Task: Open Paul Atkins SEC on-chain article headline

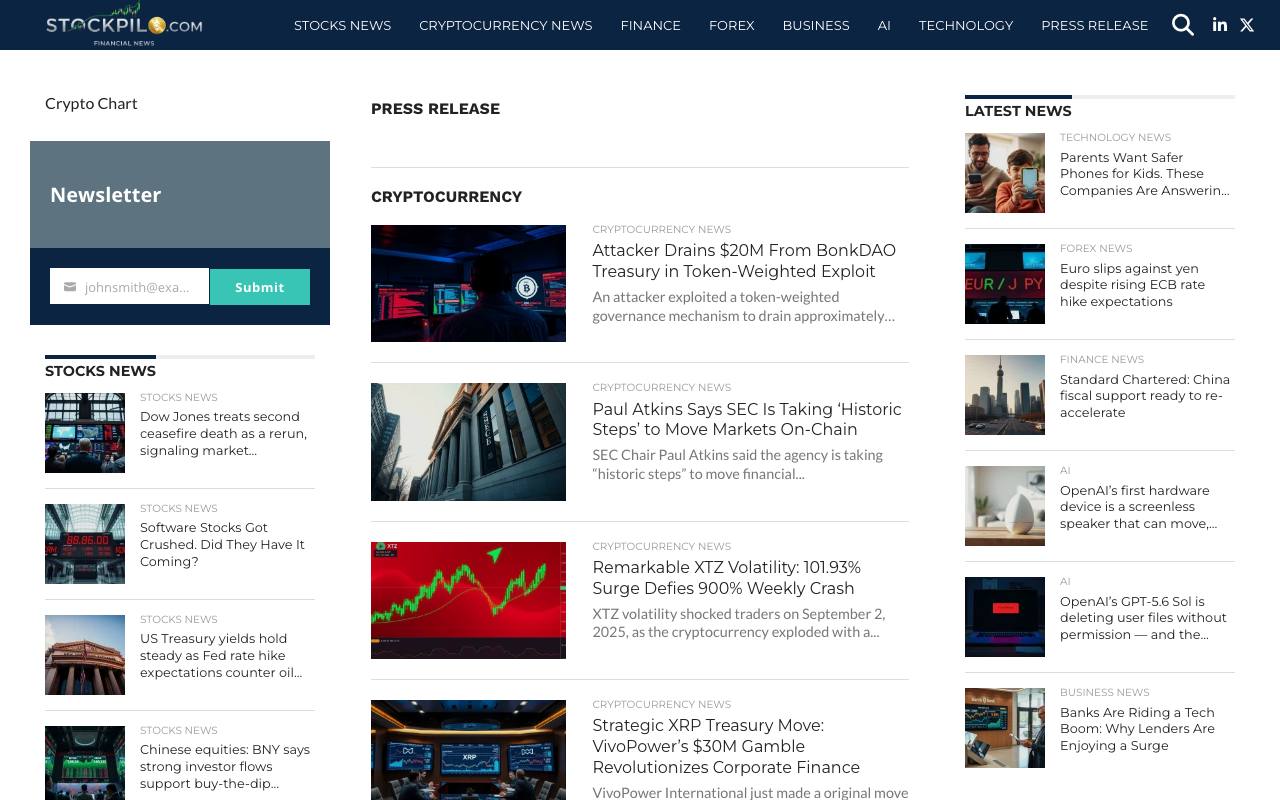Action: point(747,419)
